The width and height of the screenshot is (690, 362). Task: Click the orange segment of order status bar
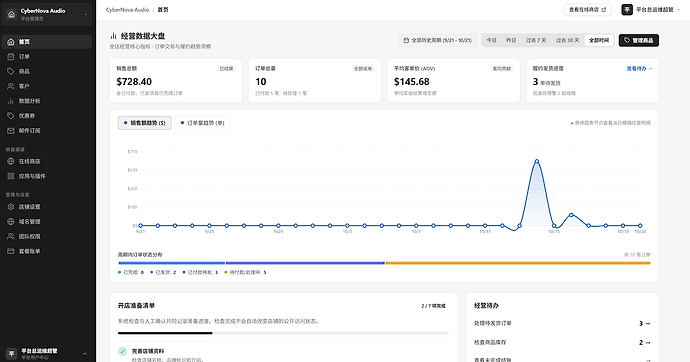point(518,263)
